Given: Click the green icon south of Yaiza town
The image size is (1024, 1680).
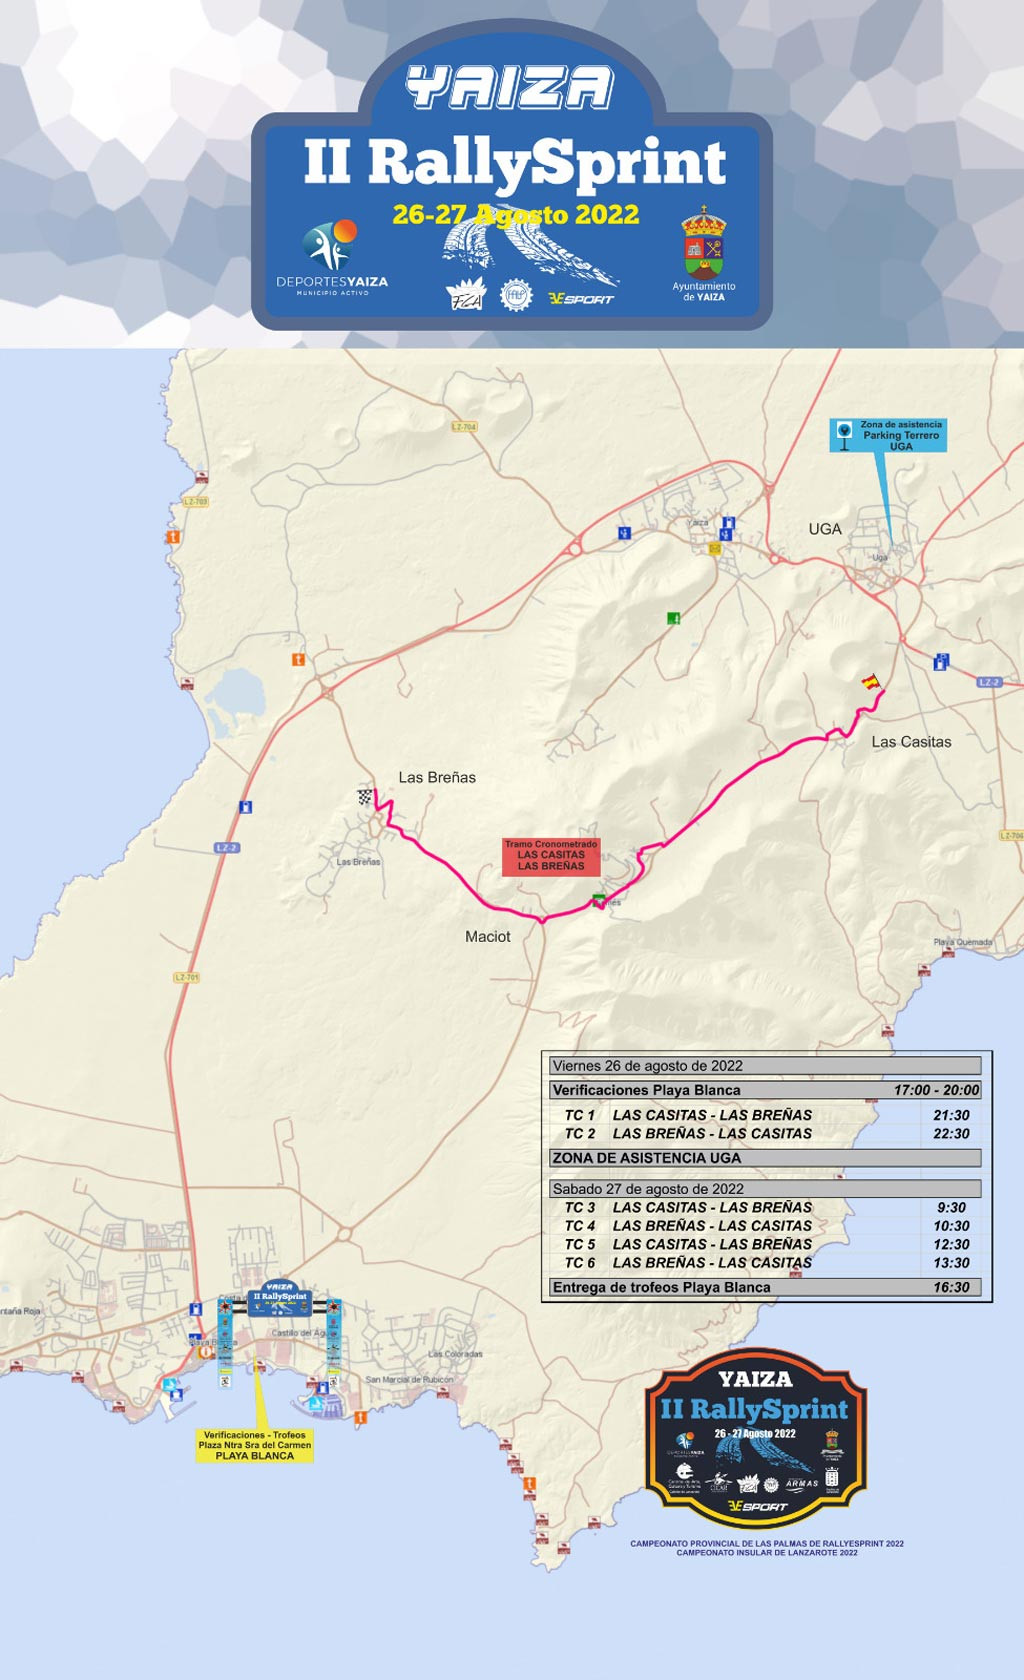Looking at the screenshot, I should click(674, 618).
